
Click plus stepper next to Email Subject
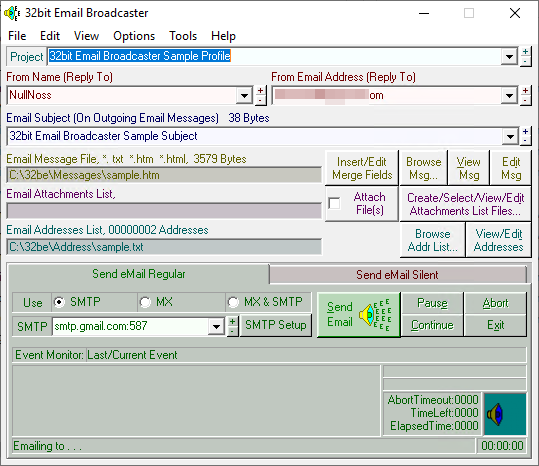(x=525, y=132)
